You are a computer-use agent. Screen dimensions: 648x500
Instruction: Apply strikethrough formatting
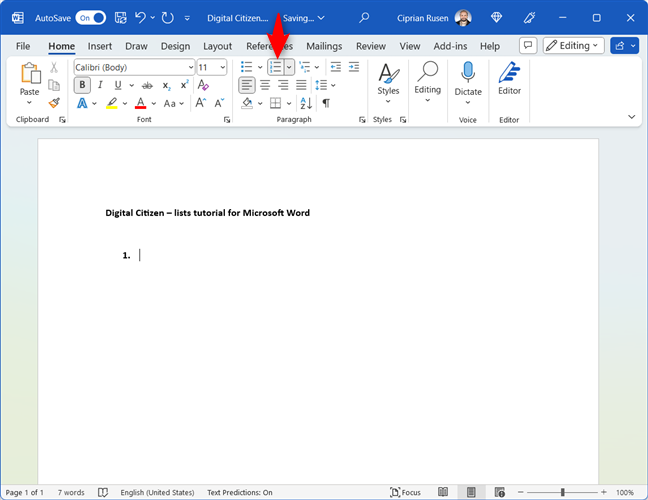[147, 86]
